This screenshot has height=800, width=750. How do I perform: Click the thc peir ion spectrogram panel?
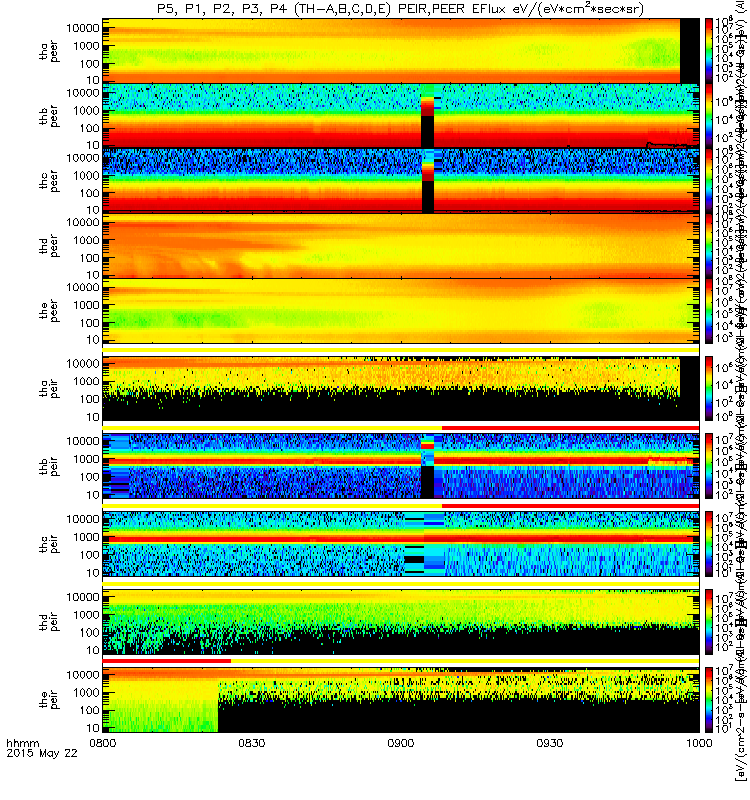pyautogui.click(x=401, y=544)
